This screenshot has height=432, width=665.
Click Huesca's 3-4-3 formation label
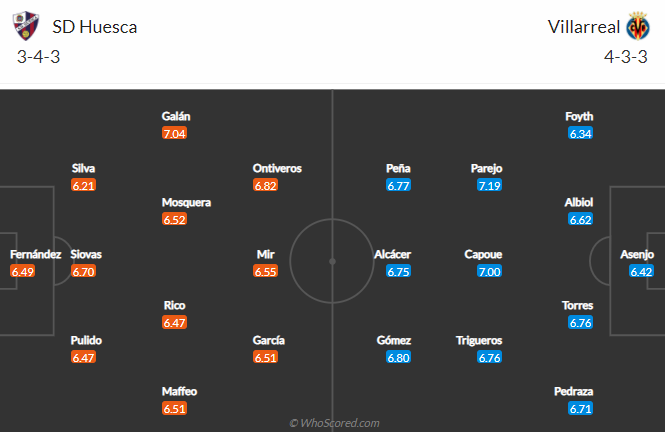click(37, 58)
